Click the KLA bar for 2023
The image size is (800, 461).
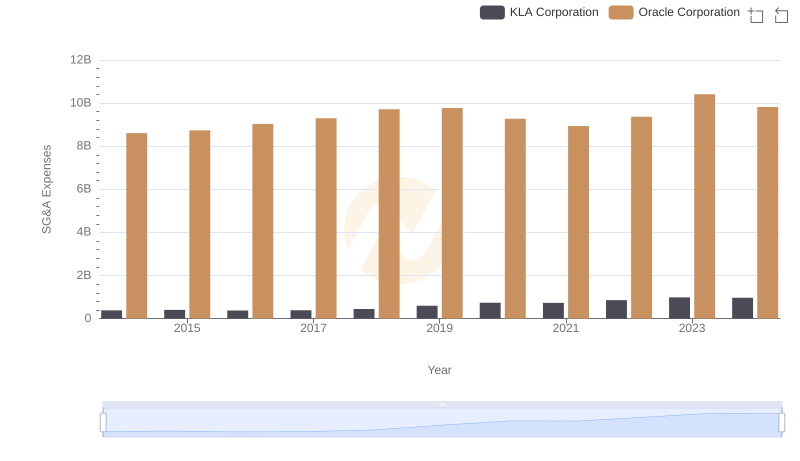679,308
